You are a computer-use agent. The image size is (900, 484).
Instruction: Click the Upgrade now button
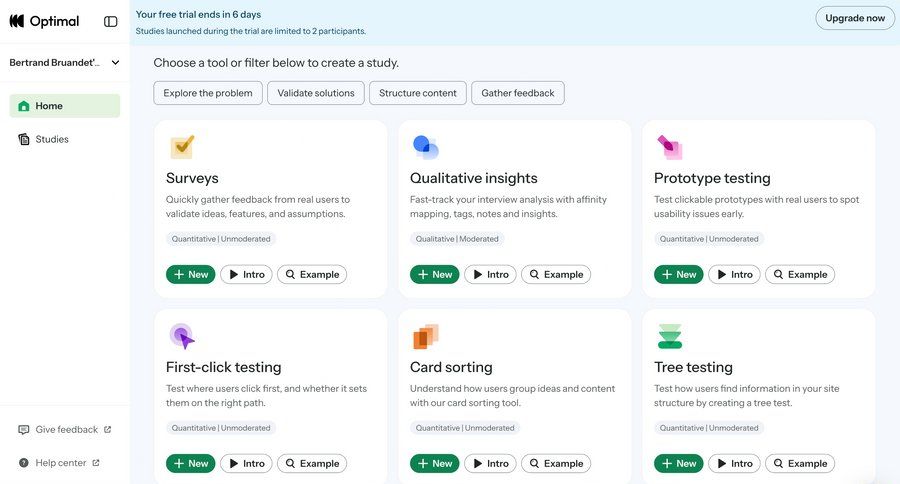(855, 18)
